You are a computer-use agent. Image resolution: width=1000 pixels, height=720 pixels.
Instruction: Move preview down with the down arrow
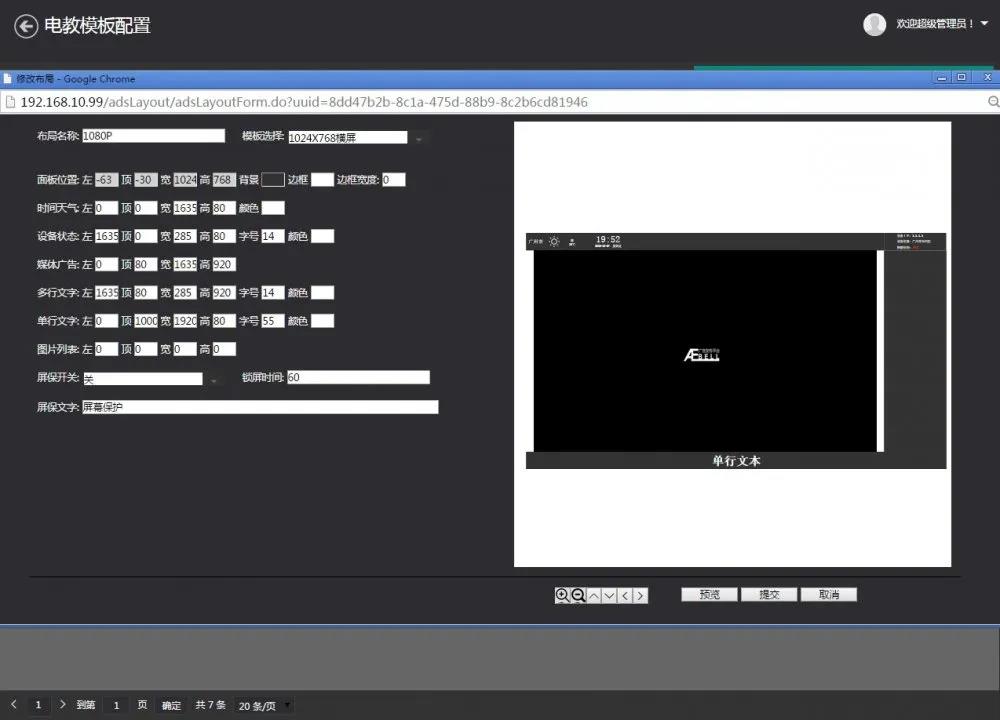(x=609, y=595)
